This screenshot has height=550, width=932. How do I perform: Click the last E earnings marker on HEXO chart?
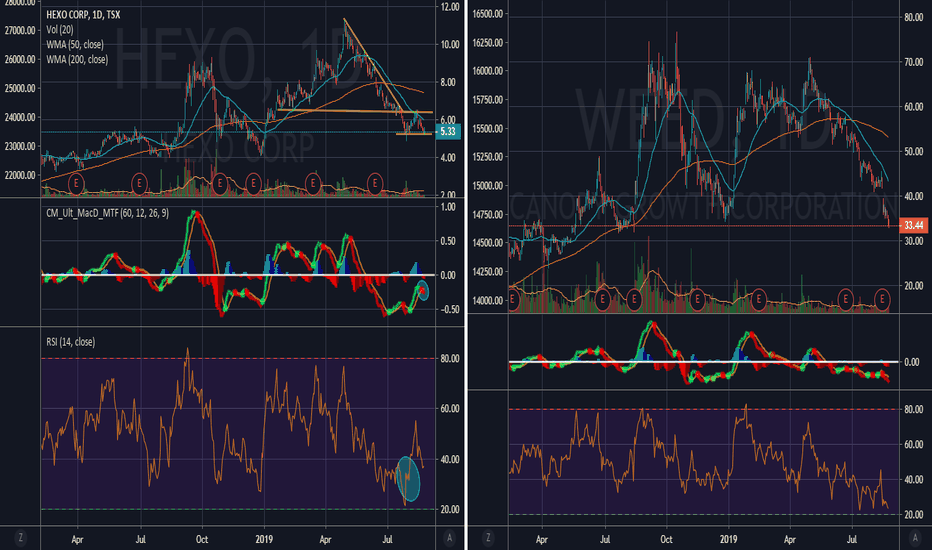point(374,184)
